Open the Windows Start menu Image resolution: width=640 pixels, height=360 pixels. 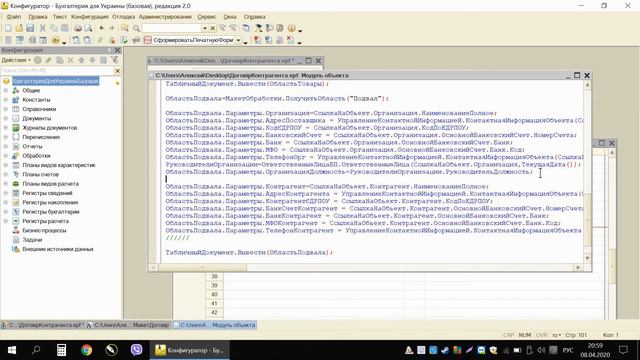[12, 350]
